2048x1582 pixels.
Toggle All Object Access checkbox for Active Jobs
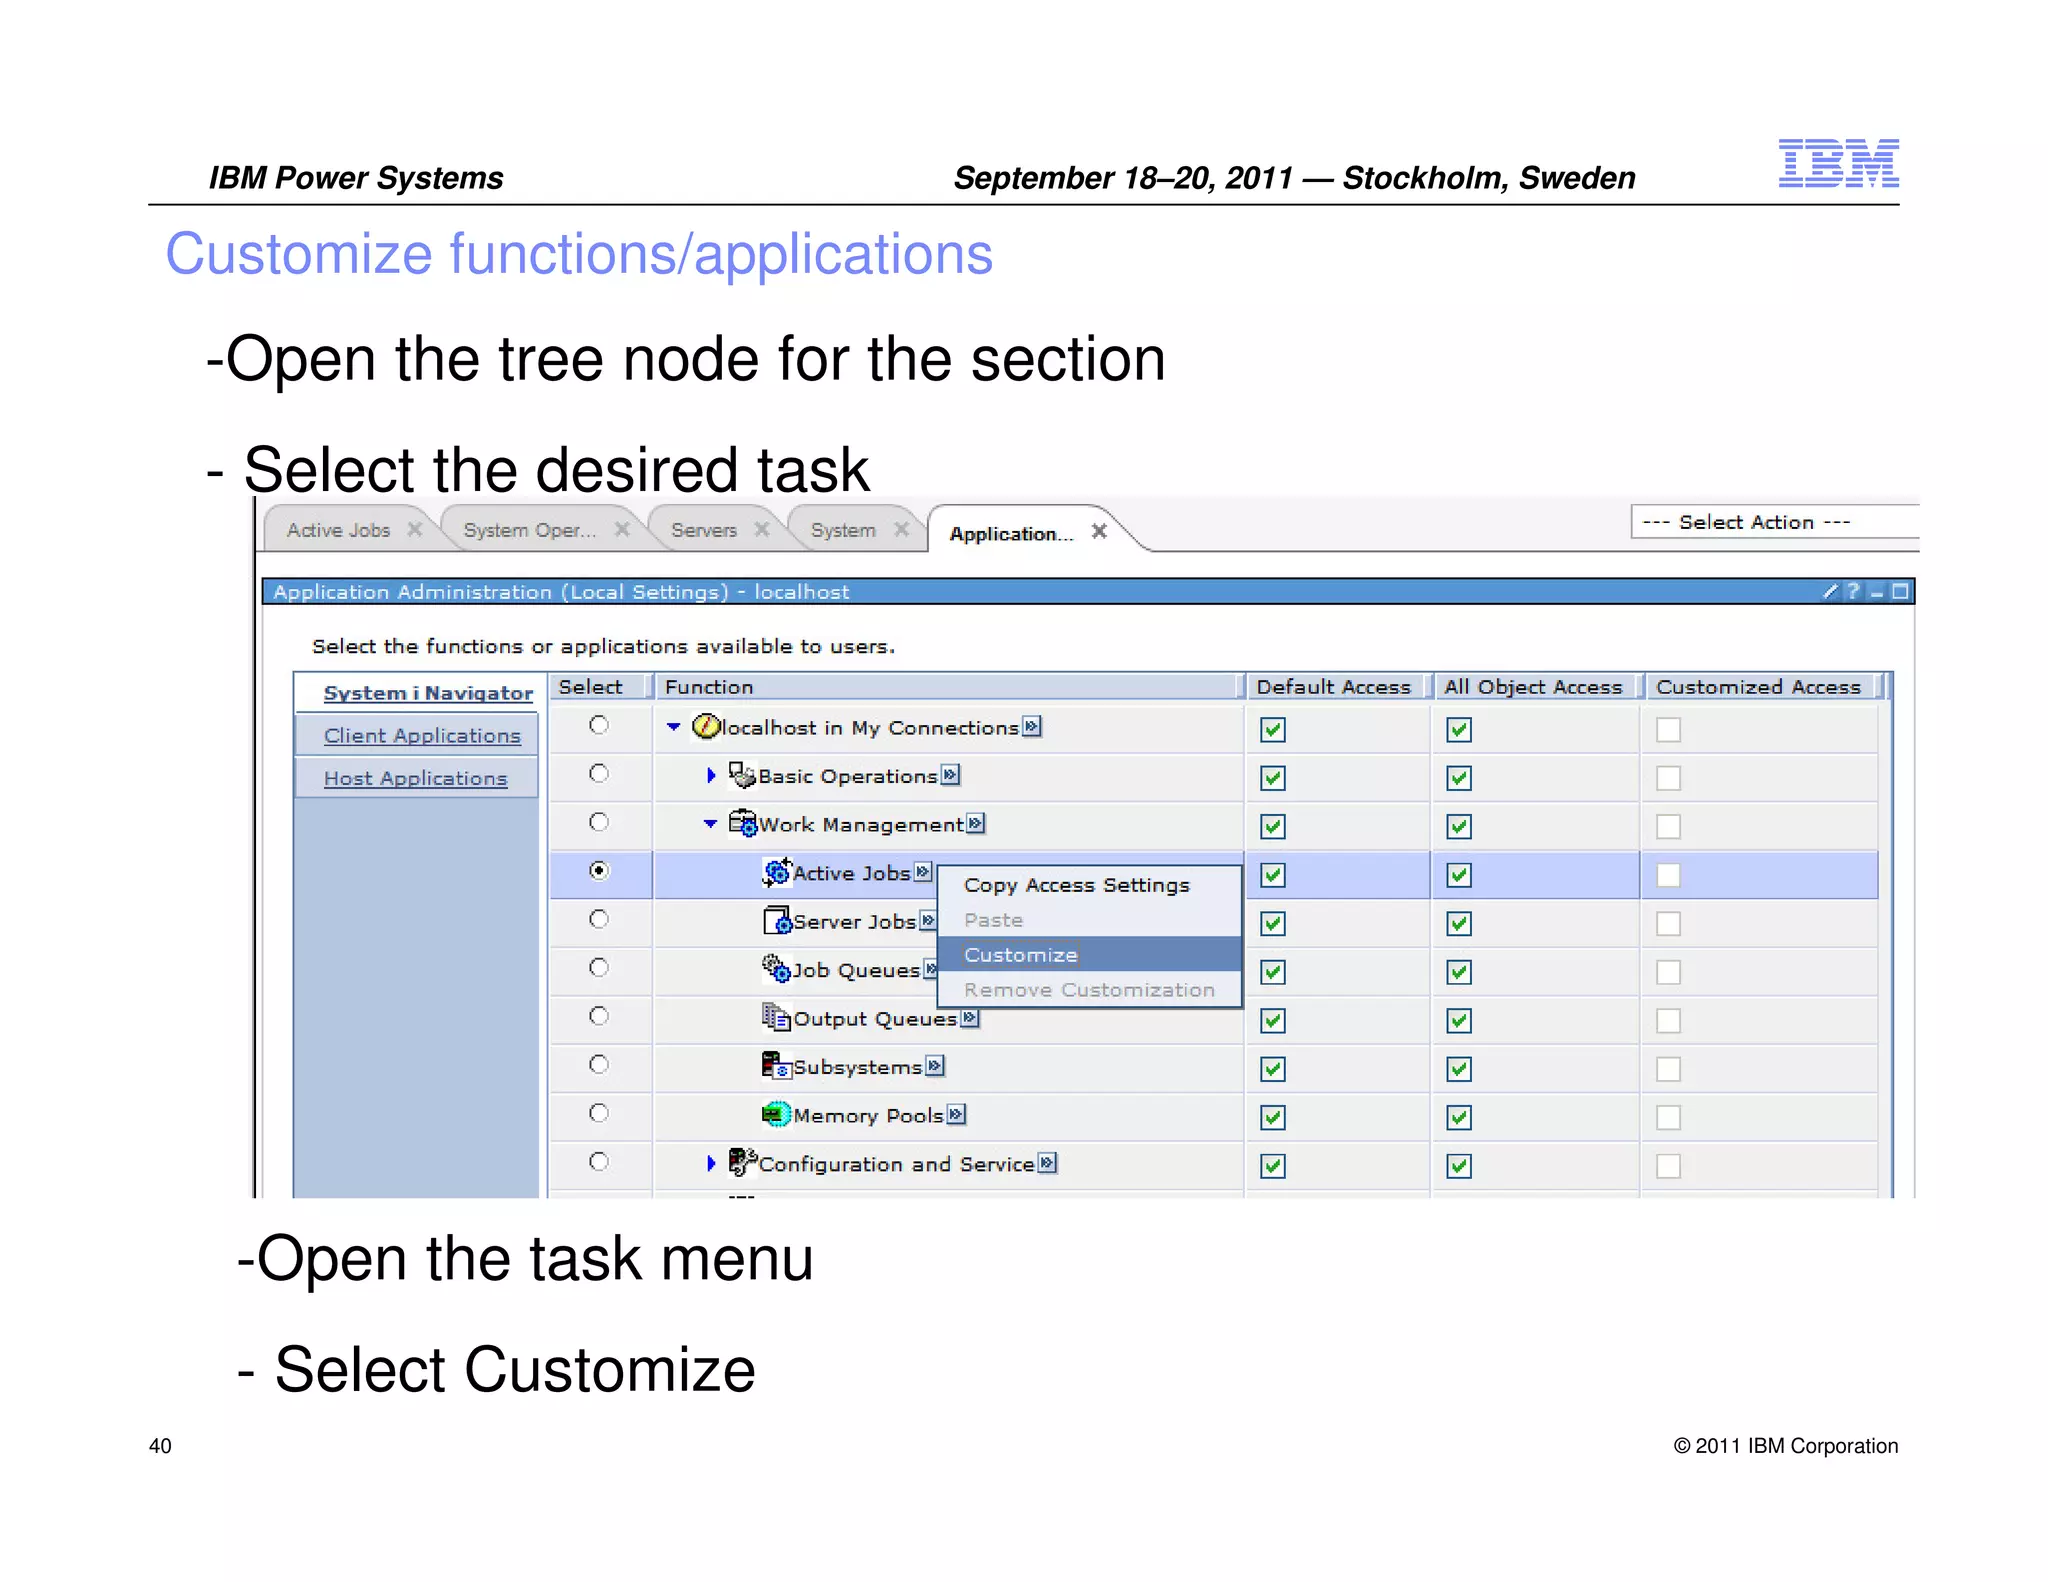click(x=1459, y=875)
